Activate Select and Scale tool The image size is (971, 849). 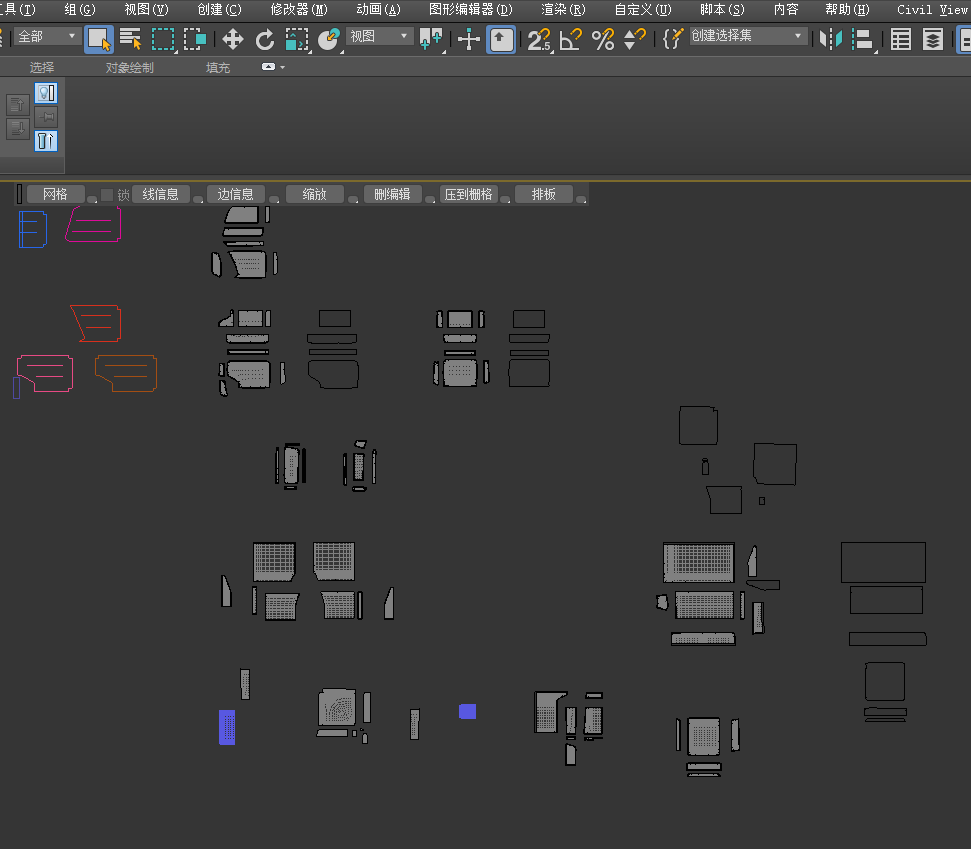[x=297, y=40]
